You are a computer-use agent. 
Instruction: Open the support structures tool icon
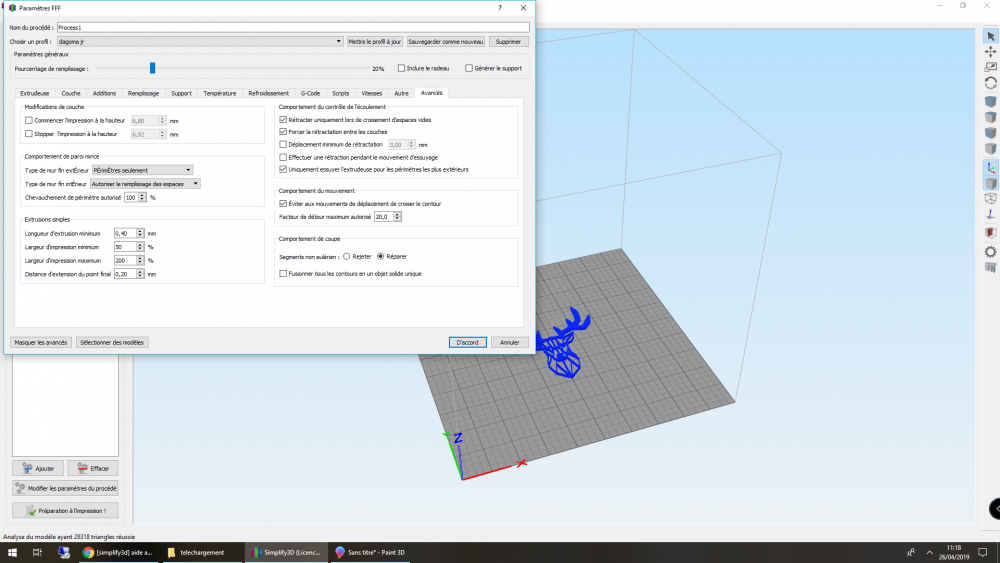tap(990, 267)
